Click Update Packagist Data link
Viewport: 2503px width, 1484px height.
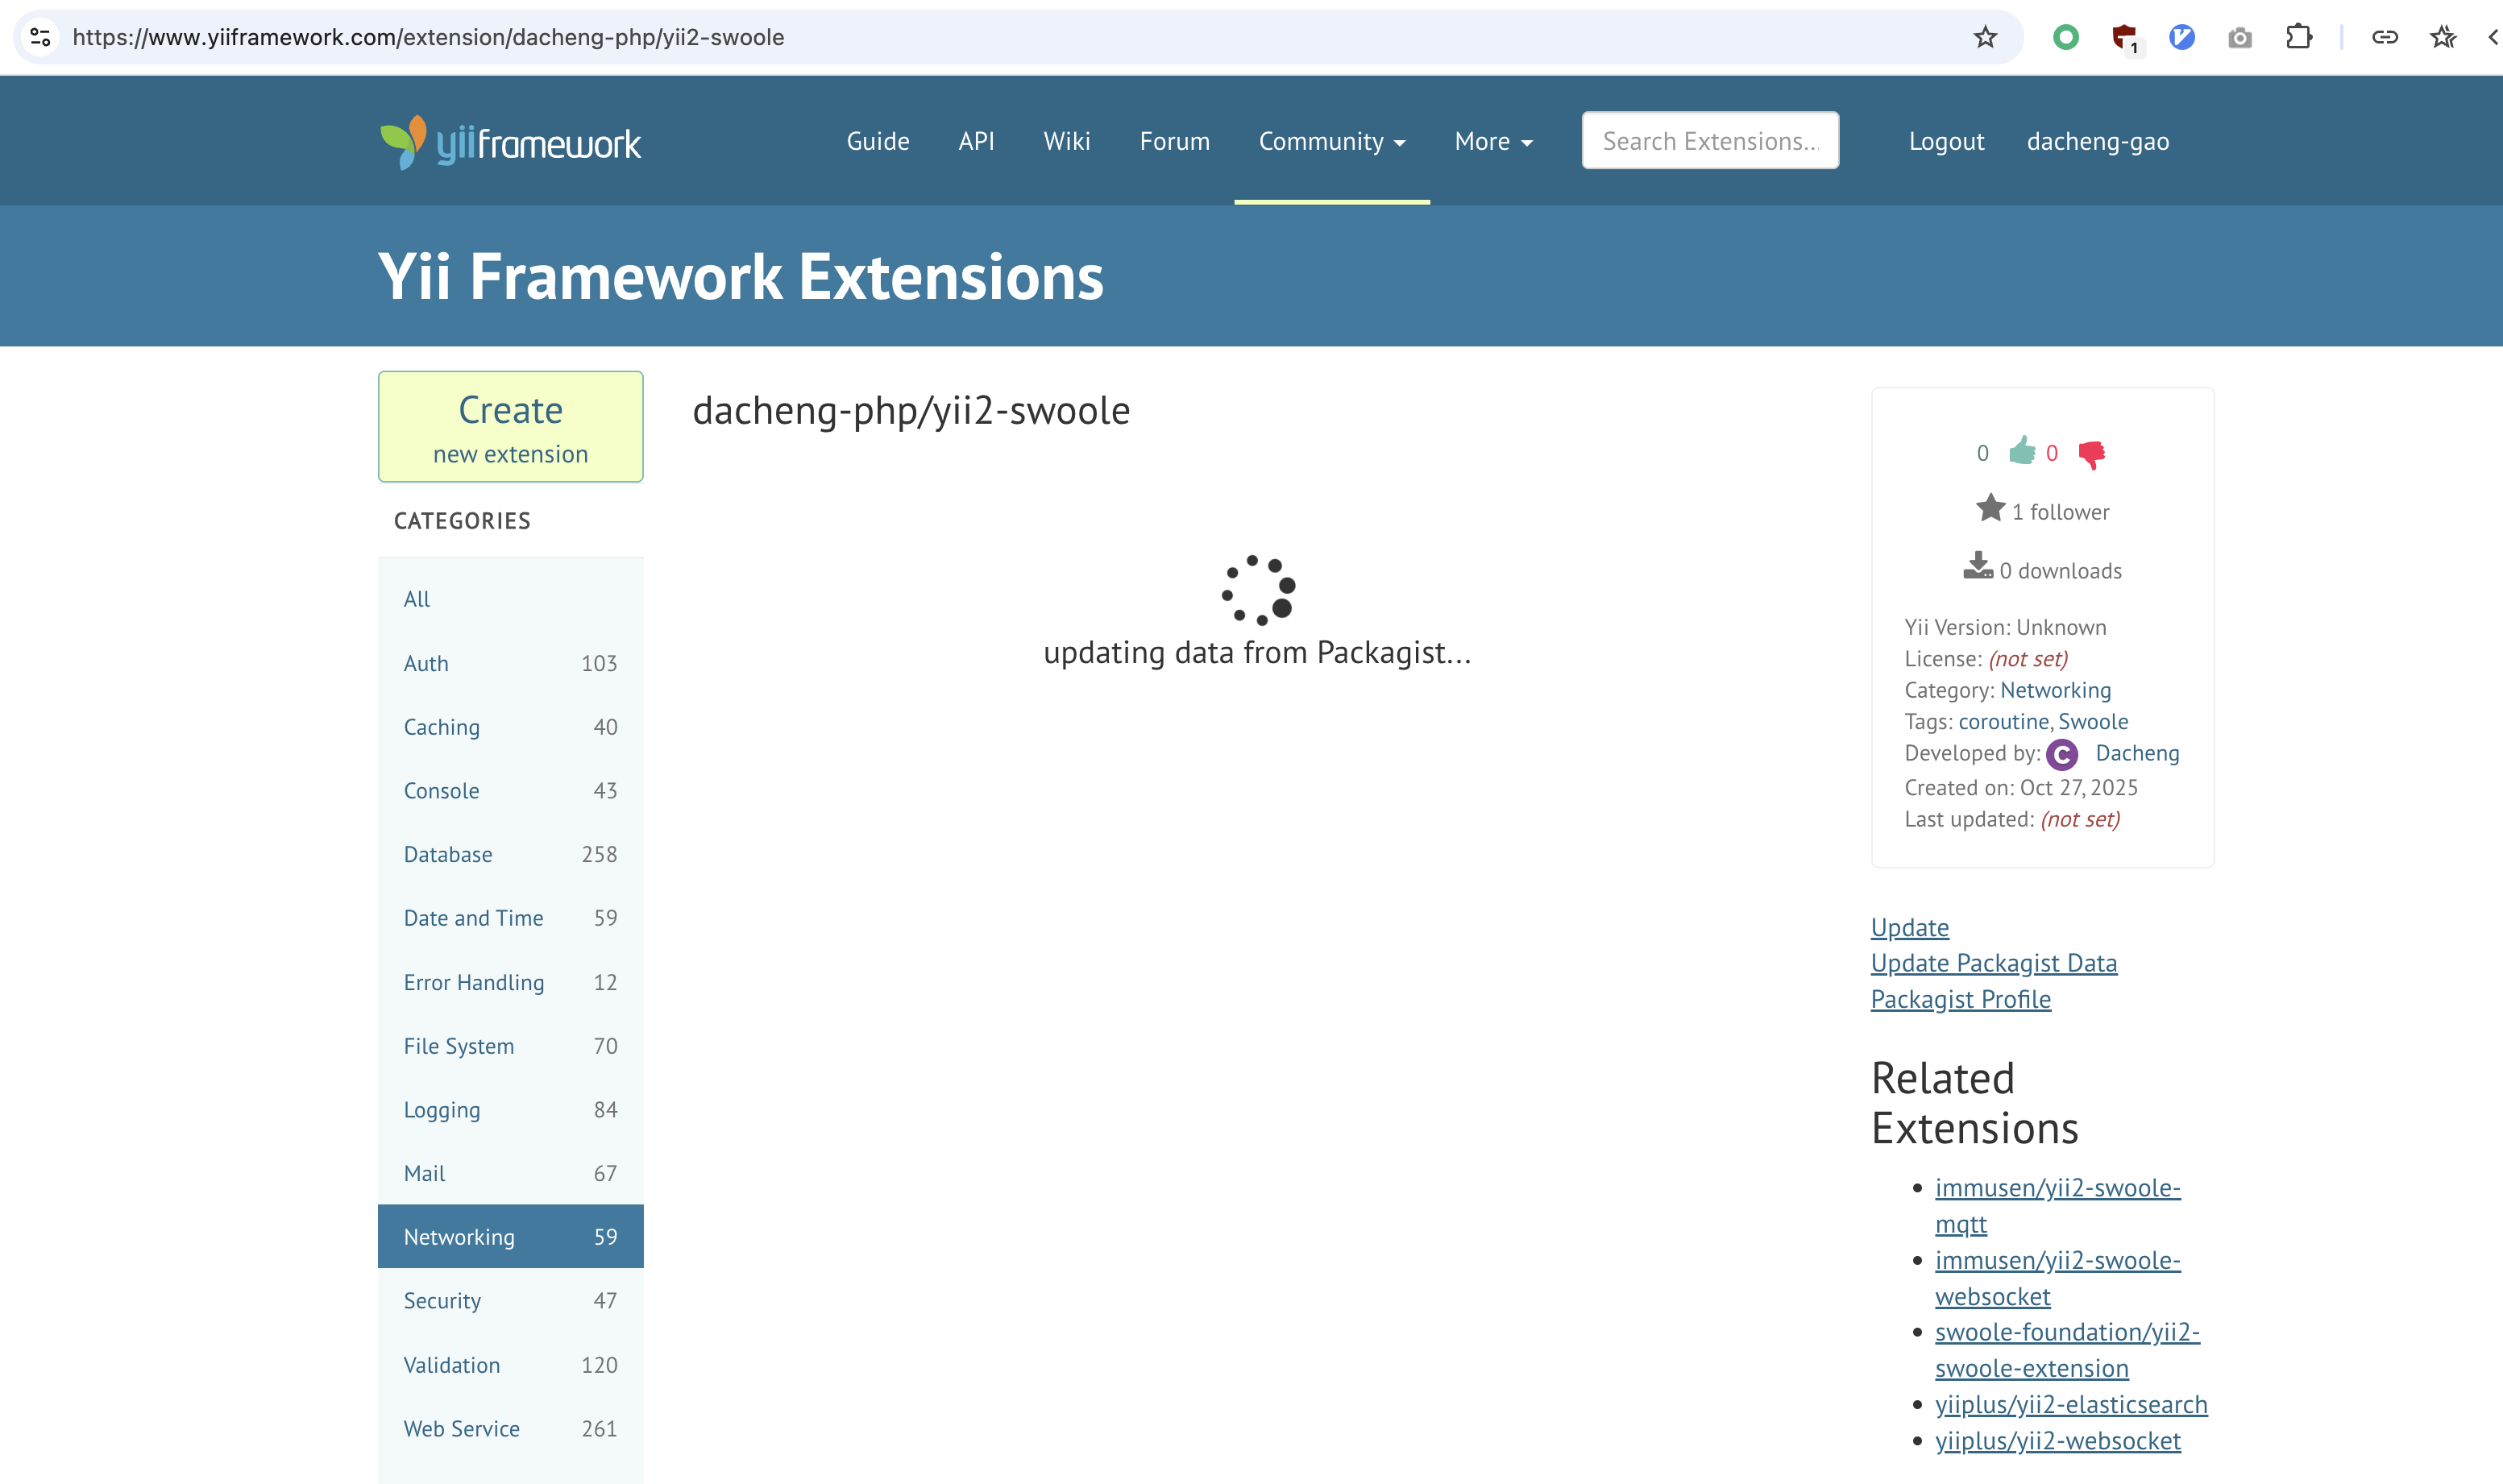1993,963
